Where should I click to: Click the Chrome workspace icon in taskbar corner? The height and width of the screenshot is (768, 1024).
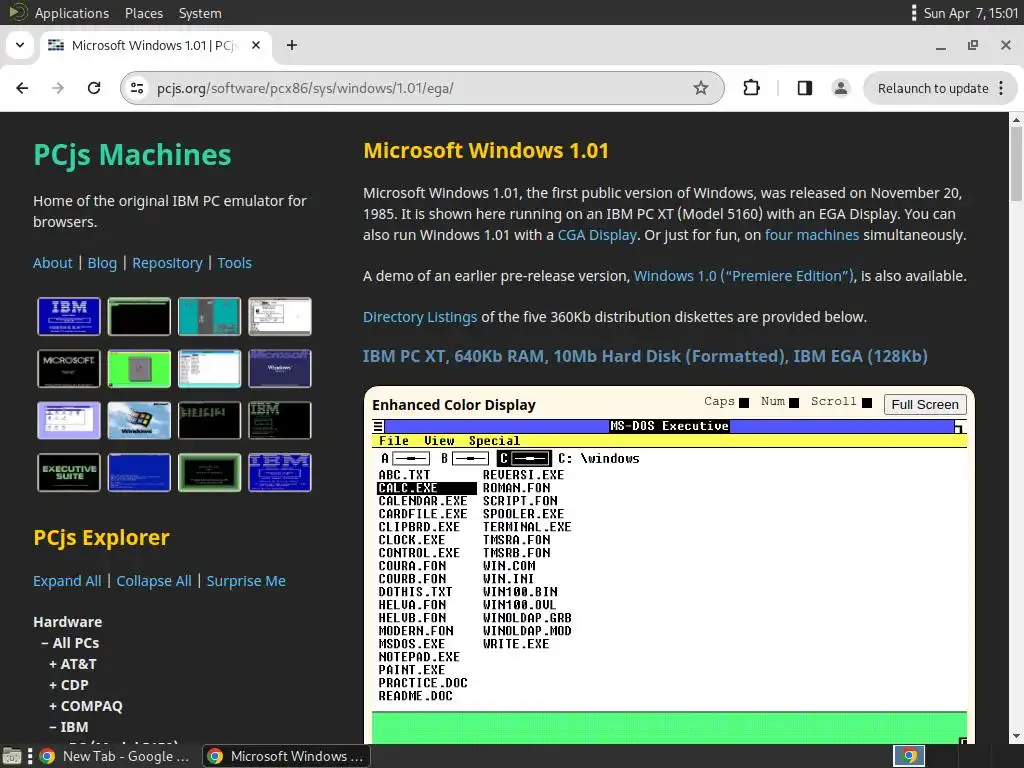coord(909,756)
